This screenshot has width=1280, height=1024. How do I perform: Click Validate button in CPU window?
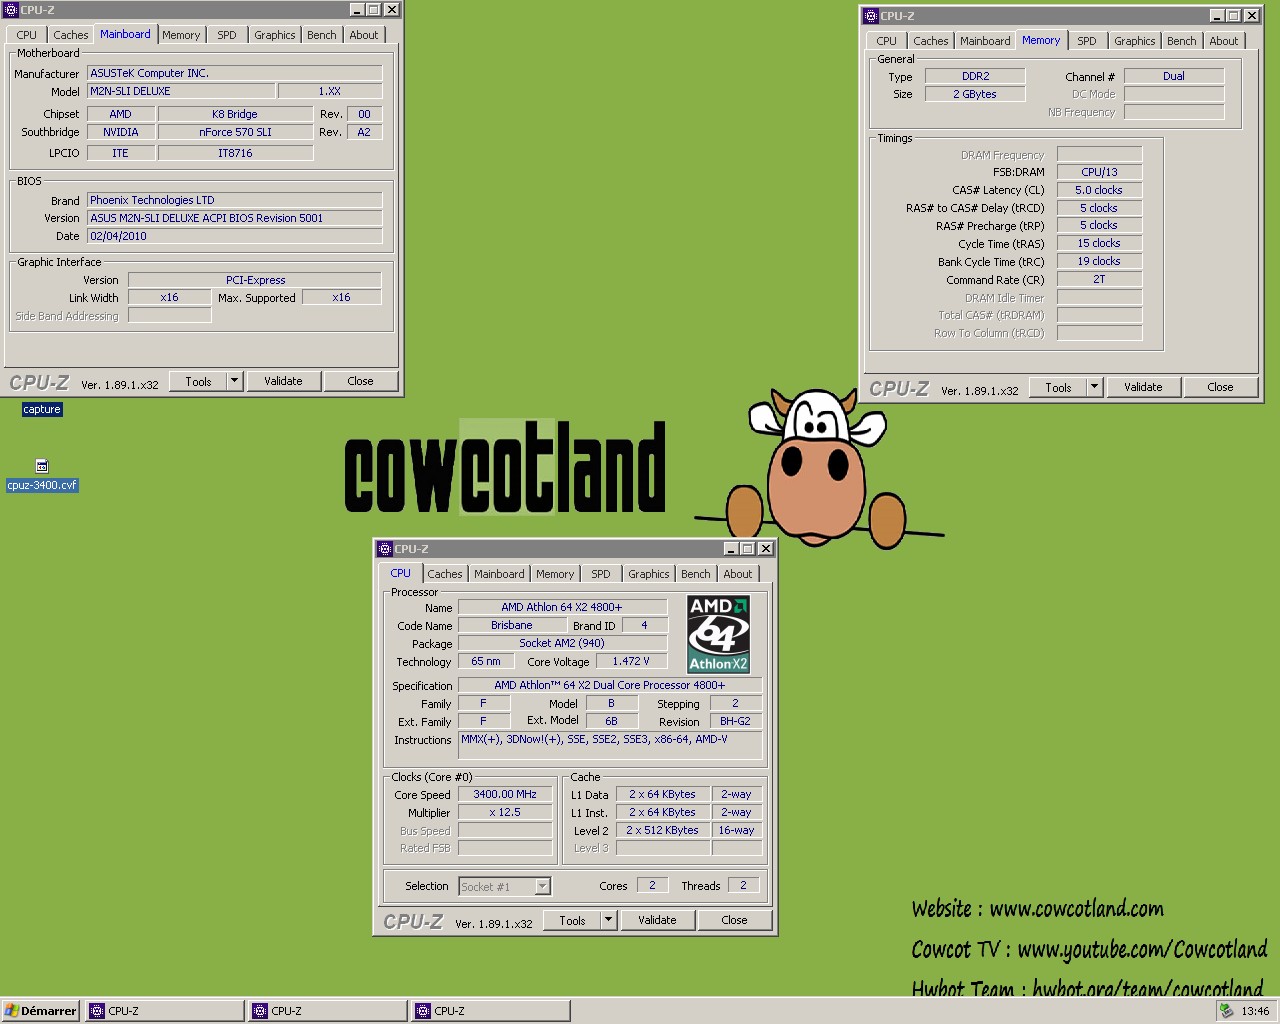click(657, 920)
